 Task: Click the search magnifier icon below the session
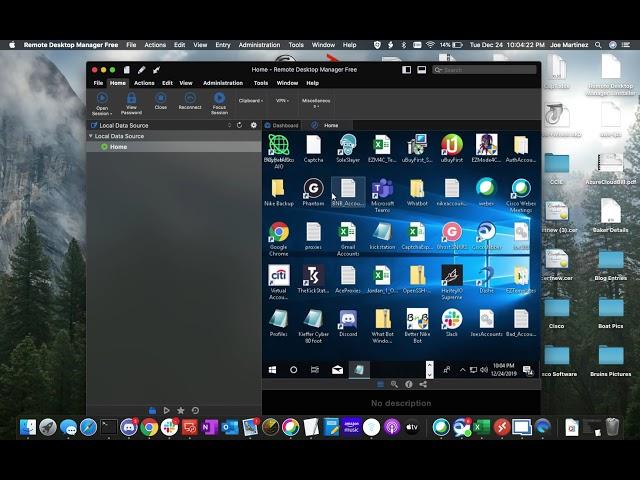tap(394, 384)
